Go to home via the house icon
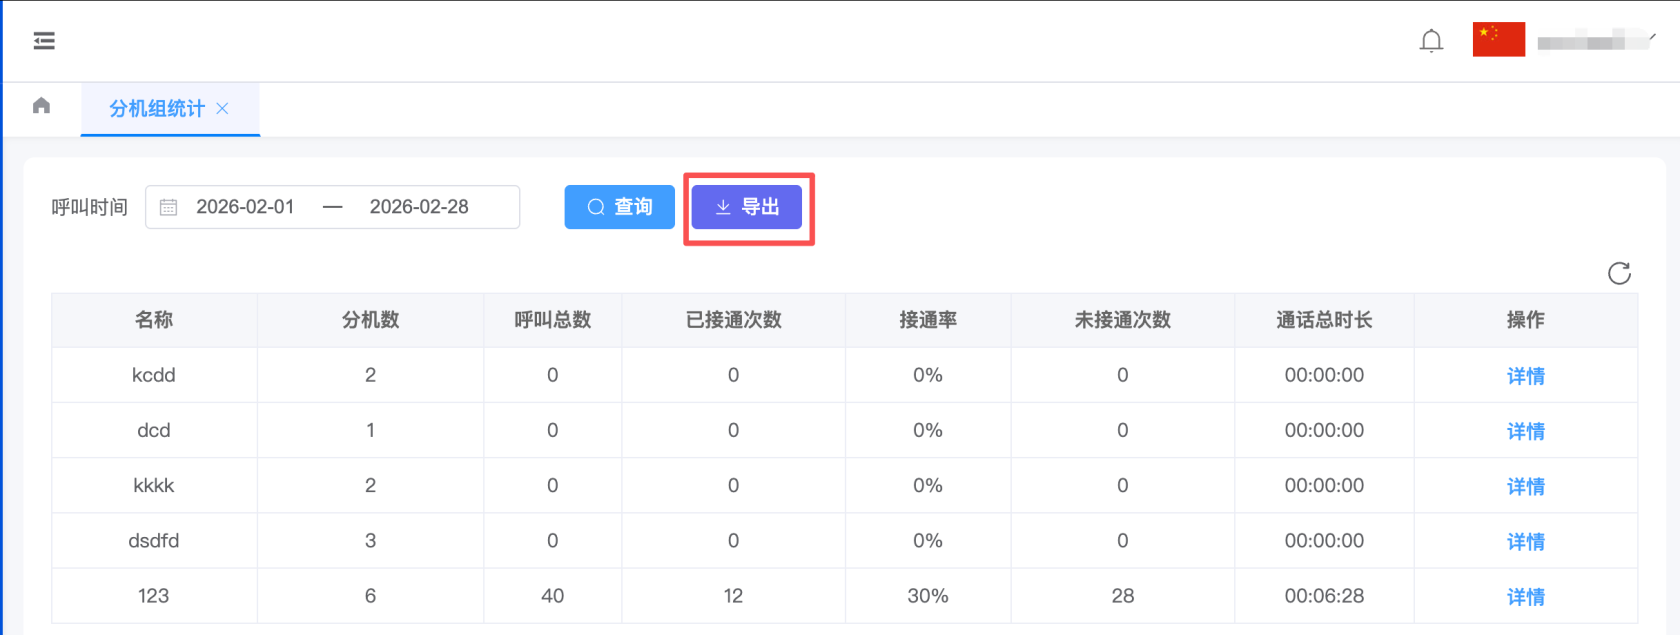Screen dimensions: 1680x635 click(x=41, y=106)
